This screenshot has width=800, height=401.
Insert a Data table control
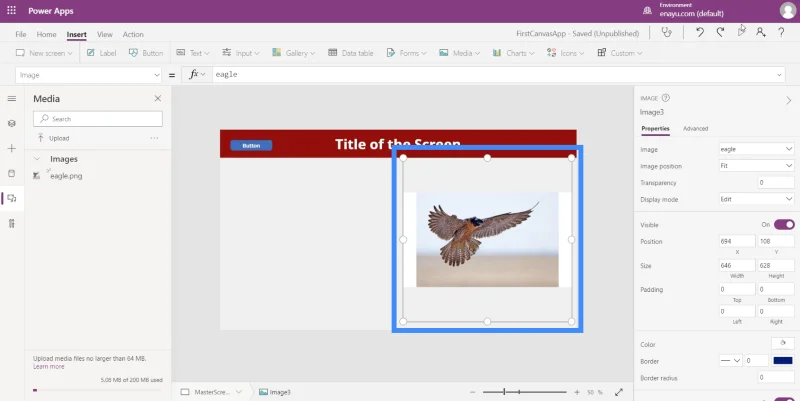(x=351, y=53)
